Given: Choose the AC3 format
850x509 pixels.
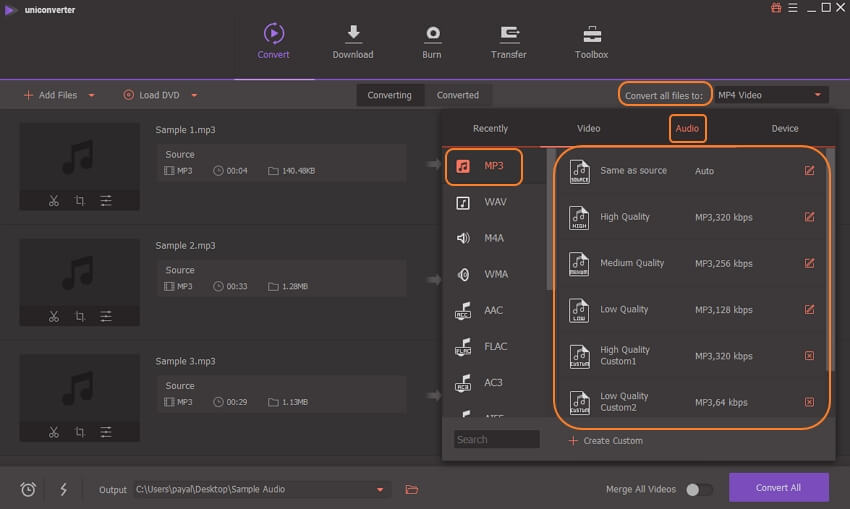Looking at the screenshot, I should (x=494, y=383).
